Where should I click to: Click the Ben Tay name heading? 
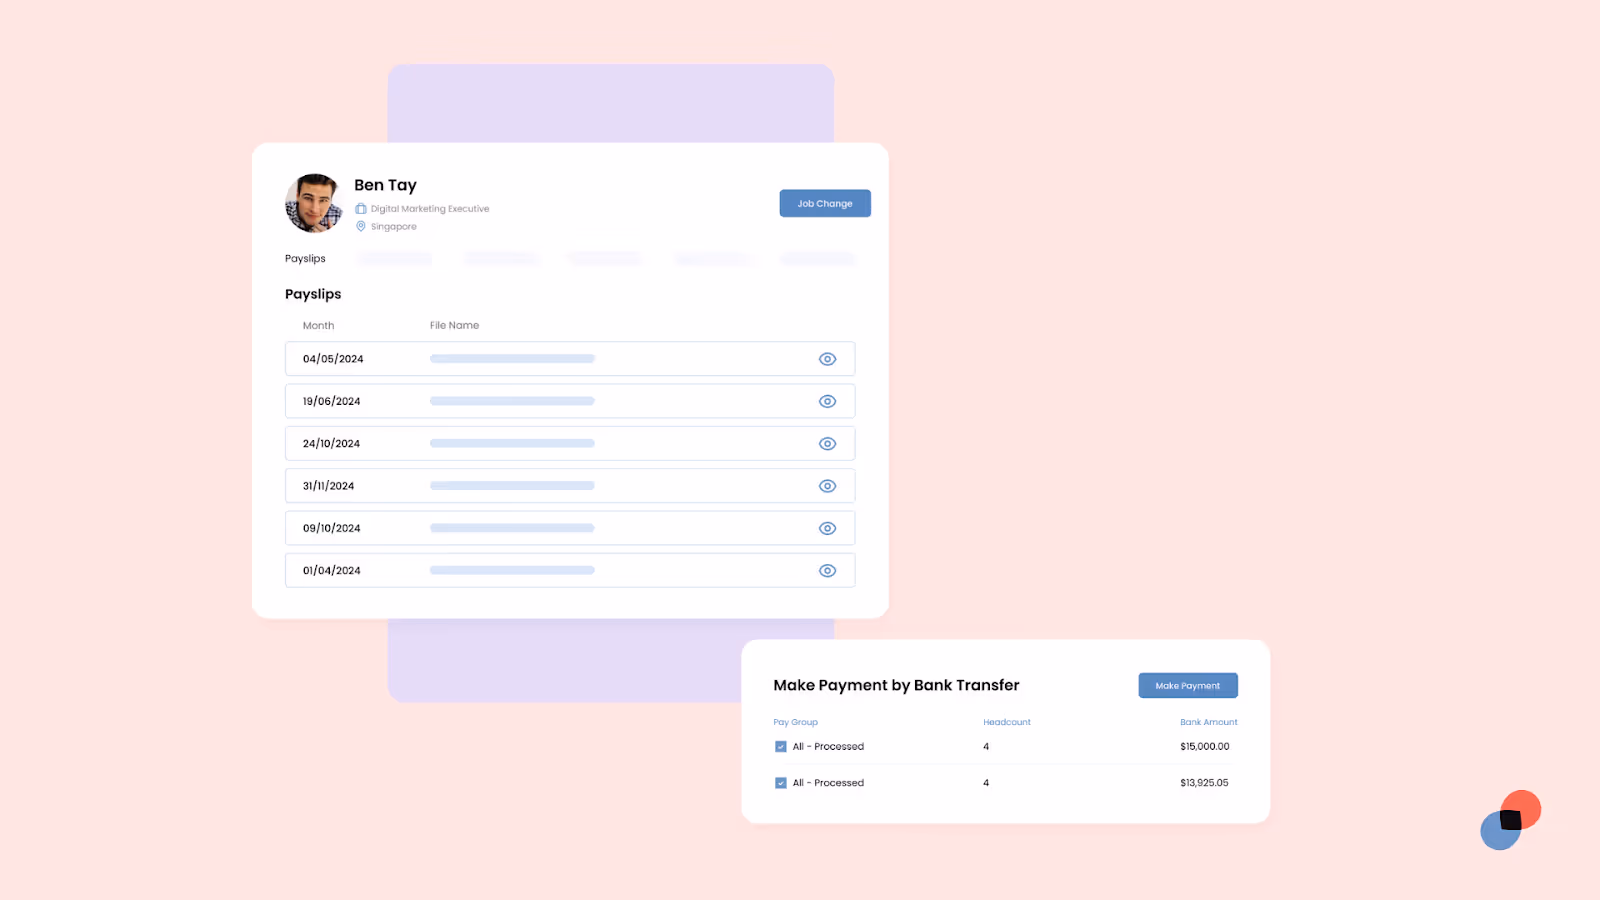point(386,185)
